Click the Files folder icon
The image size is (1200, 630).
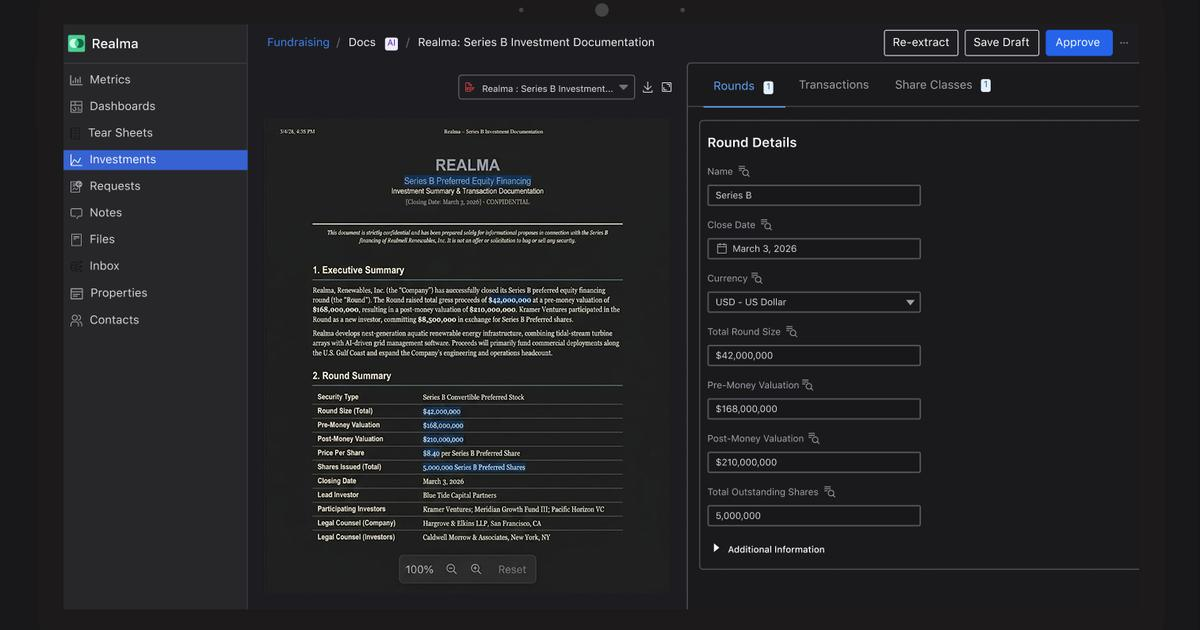click(x=76, y=240)
